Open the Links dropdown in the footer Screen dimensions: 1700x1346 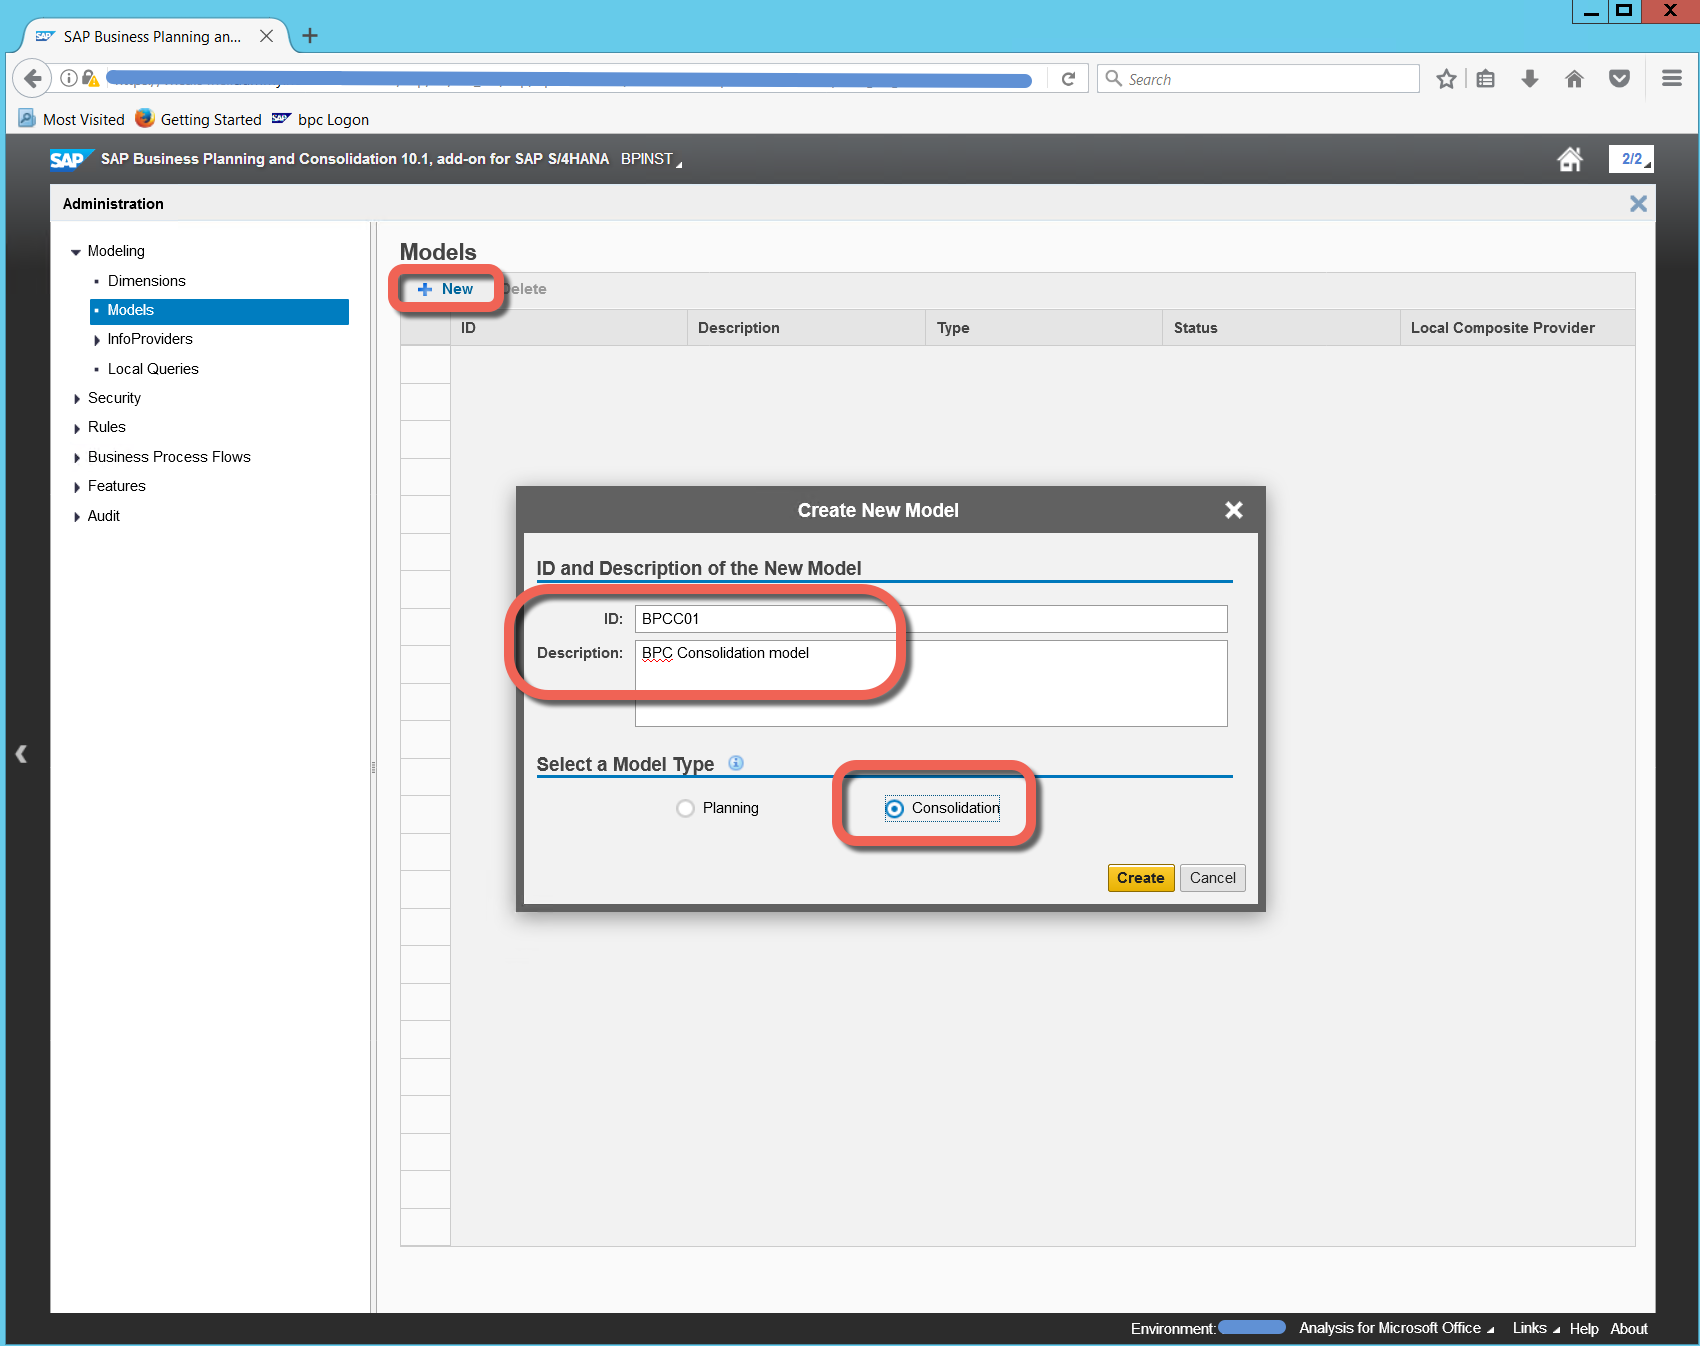click(x=1535, y=1328)
